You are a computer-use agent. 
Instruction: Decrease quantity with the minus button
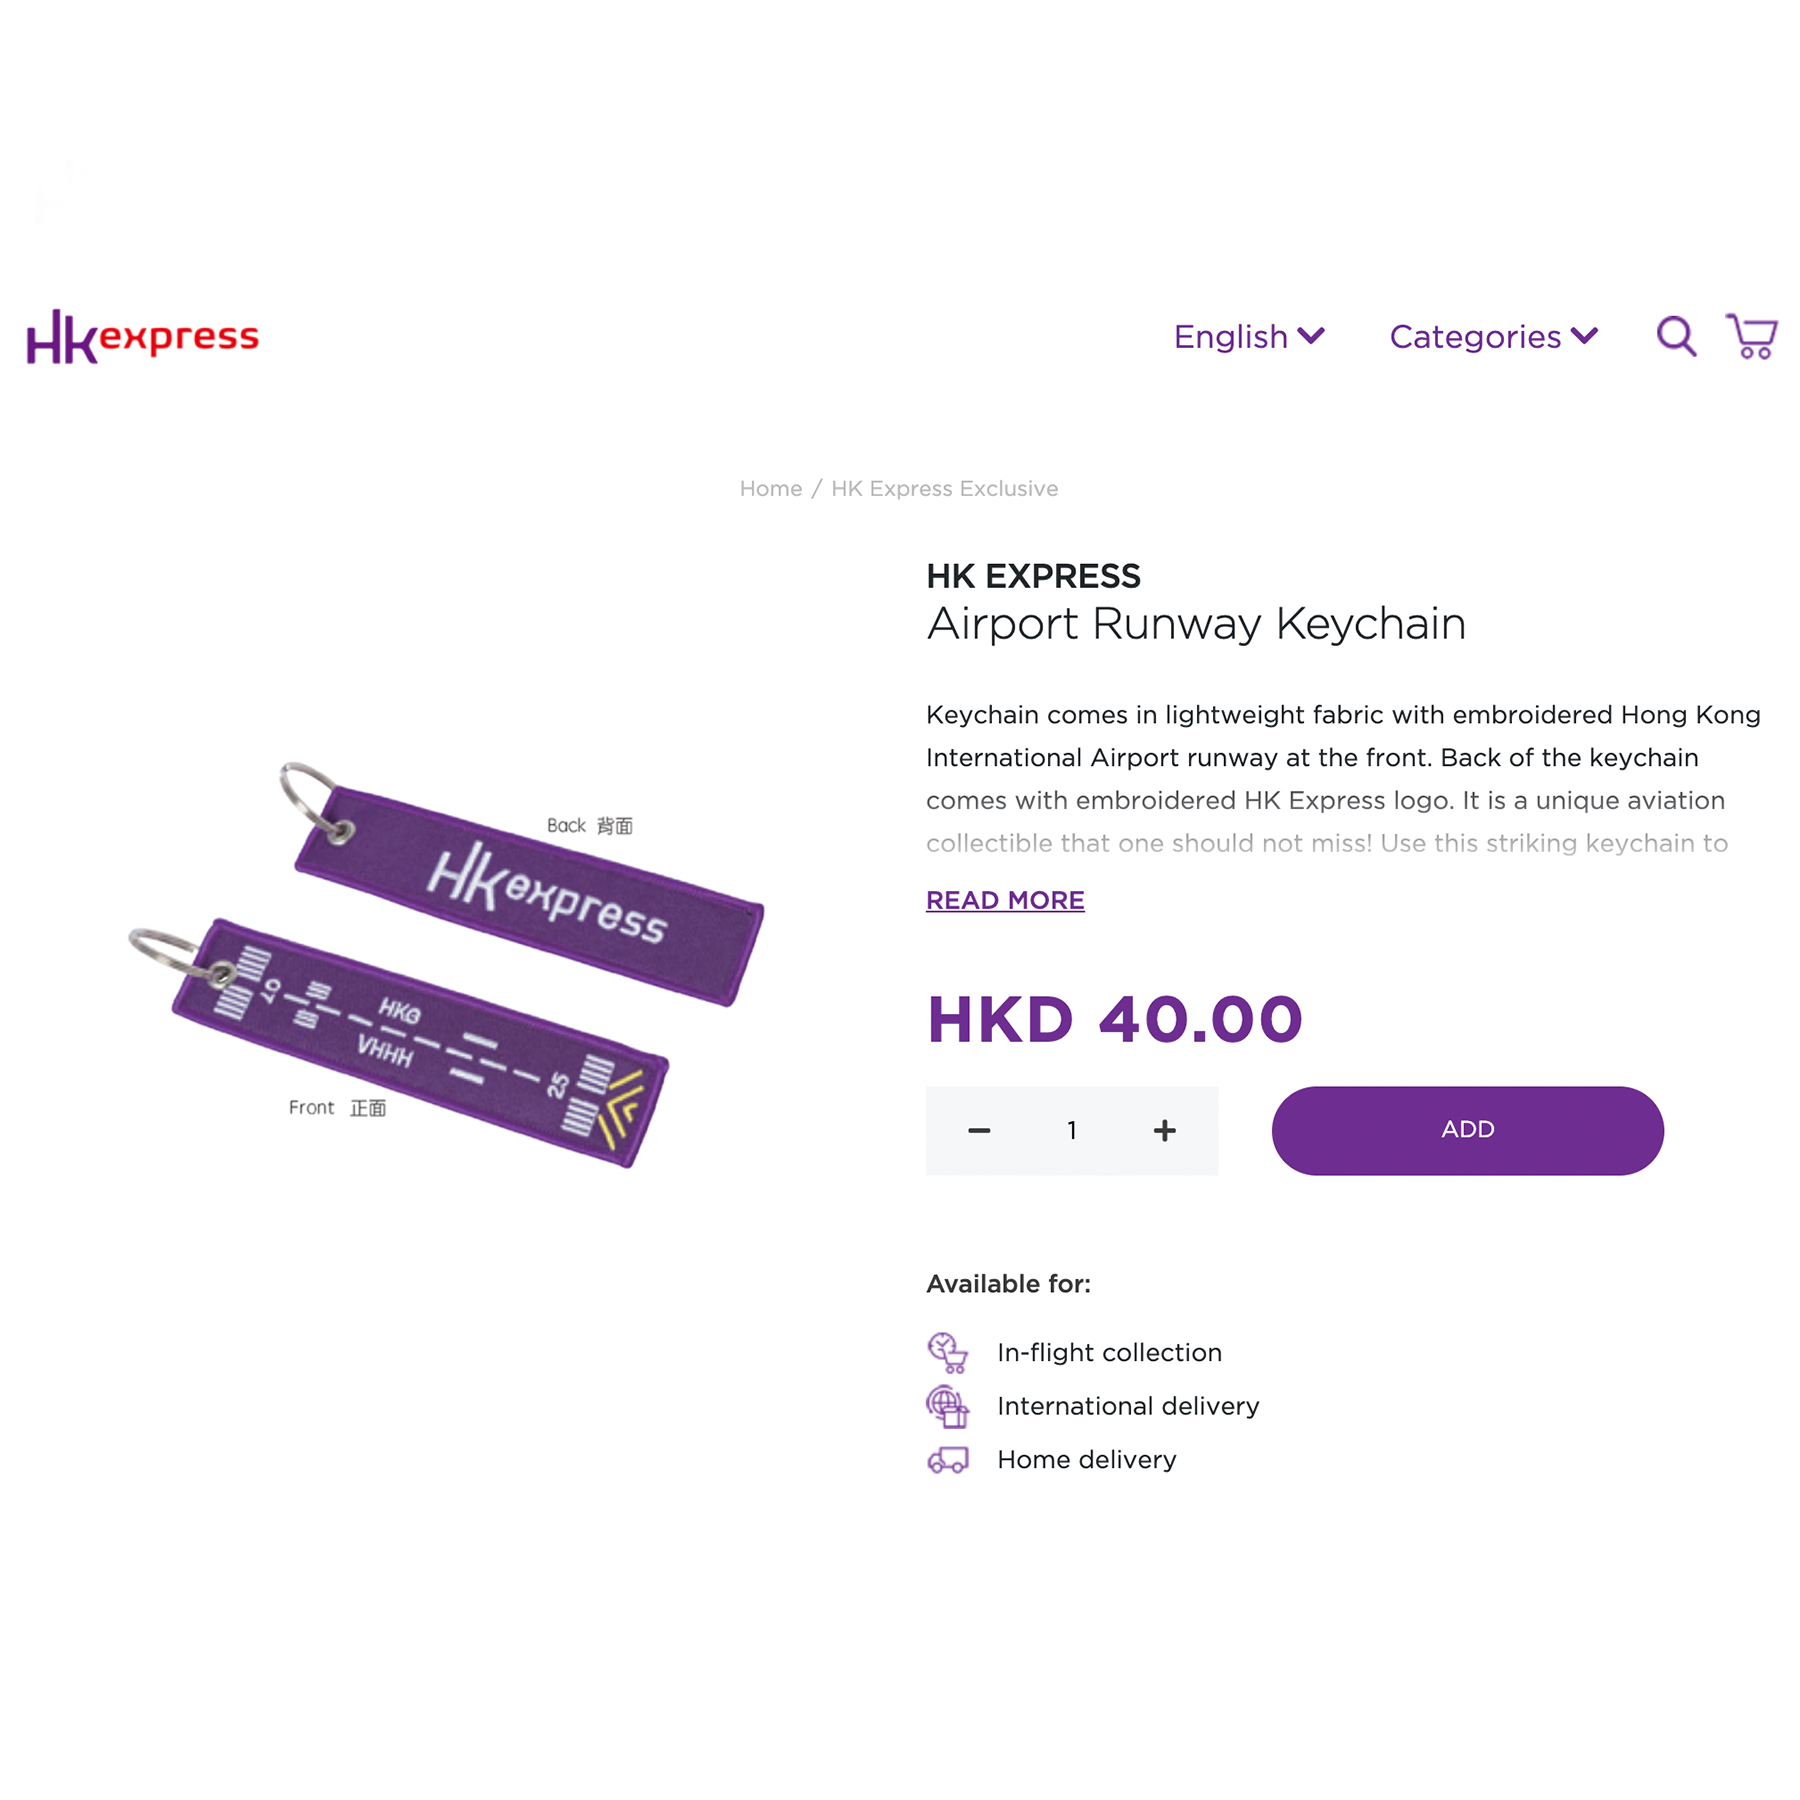[979, 1130]
